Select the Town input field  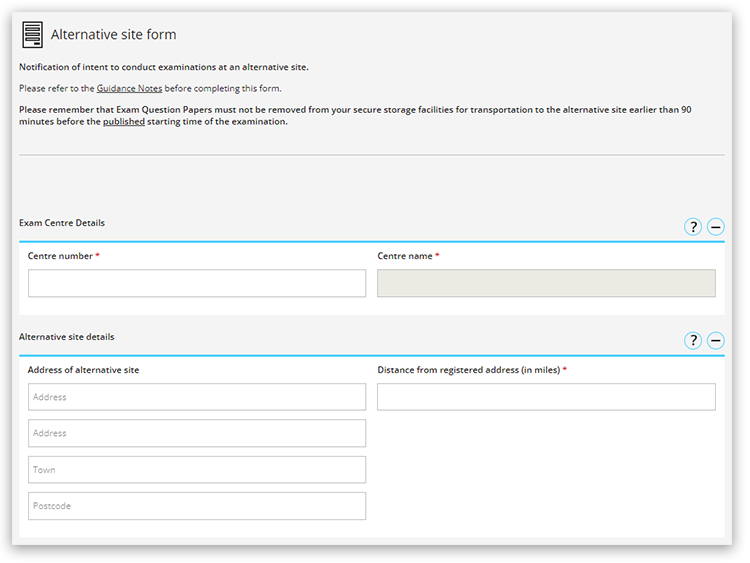click(x=197, y=470)
